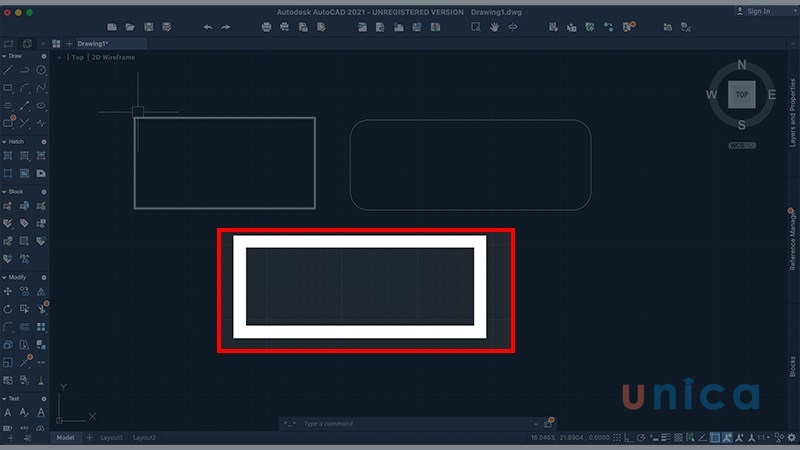Switch to the Layout2 tab
The width and height of the screenshot is (800, 450).
pos(144,438)
